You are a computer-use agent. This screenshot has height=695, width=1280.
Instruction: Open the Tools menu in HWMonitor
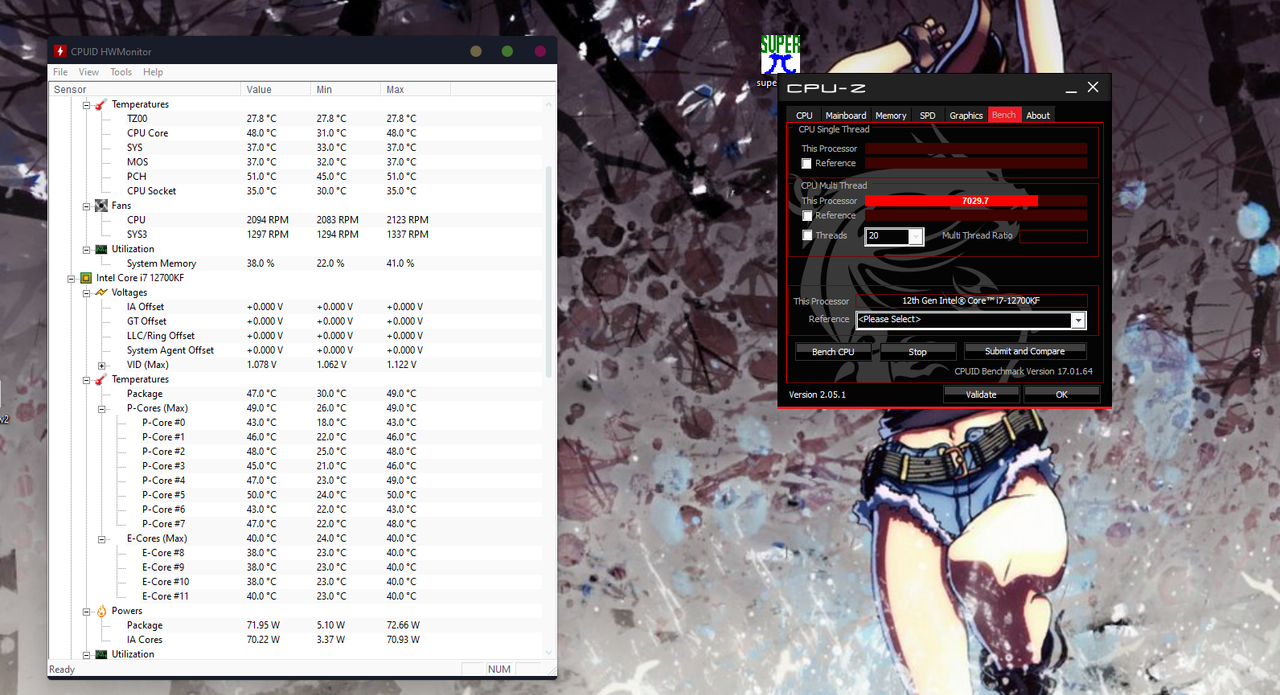pyautogui.click(x=121, y=72)
